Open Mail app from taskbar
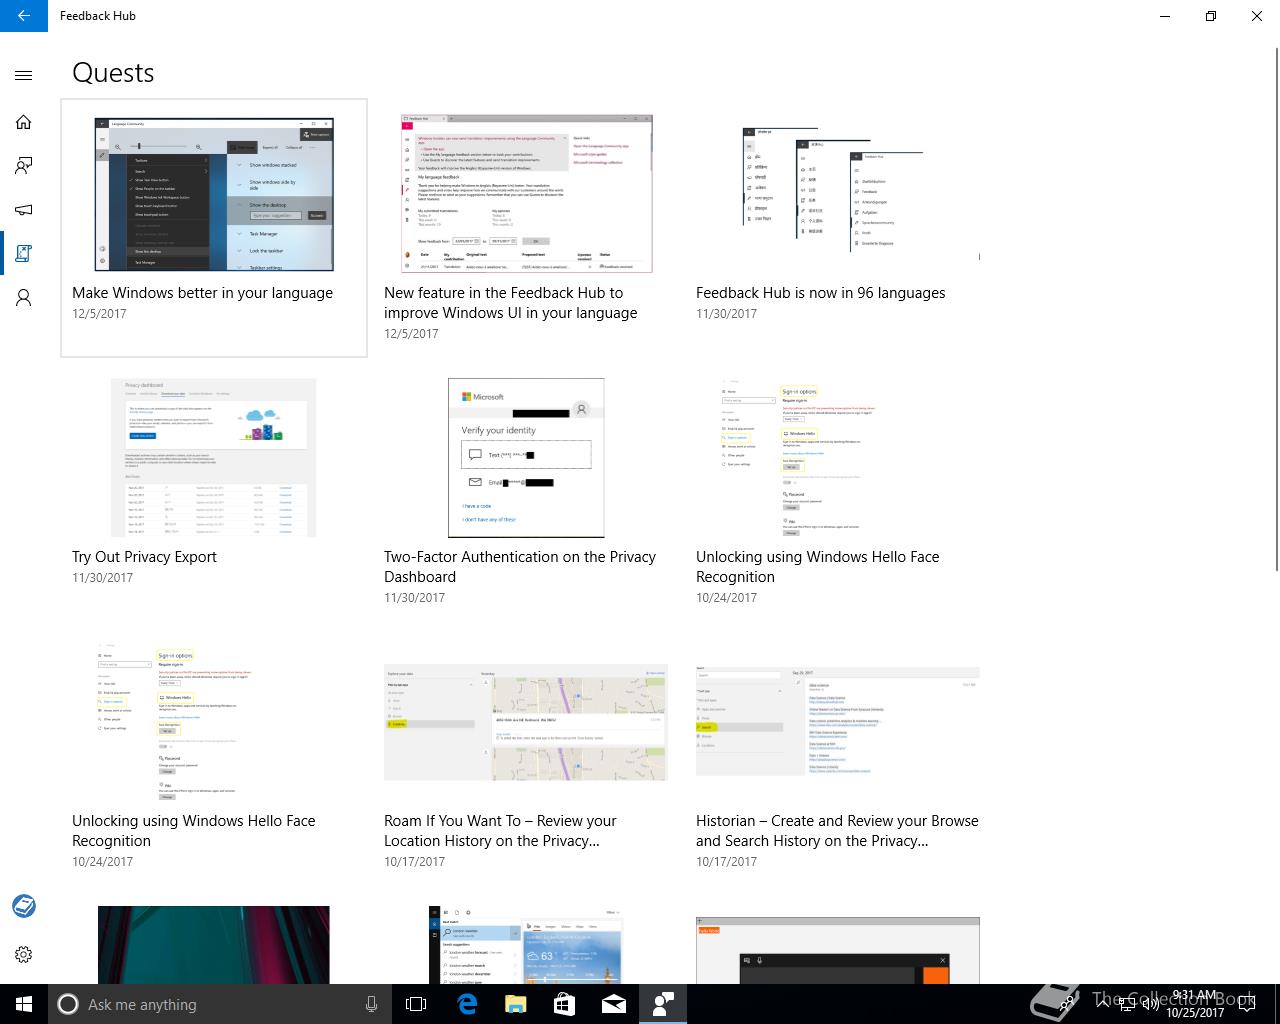 tap(613, 1004)
